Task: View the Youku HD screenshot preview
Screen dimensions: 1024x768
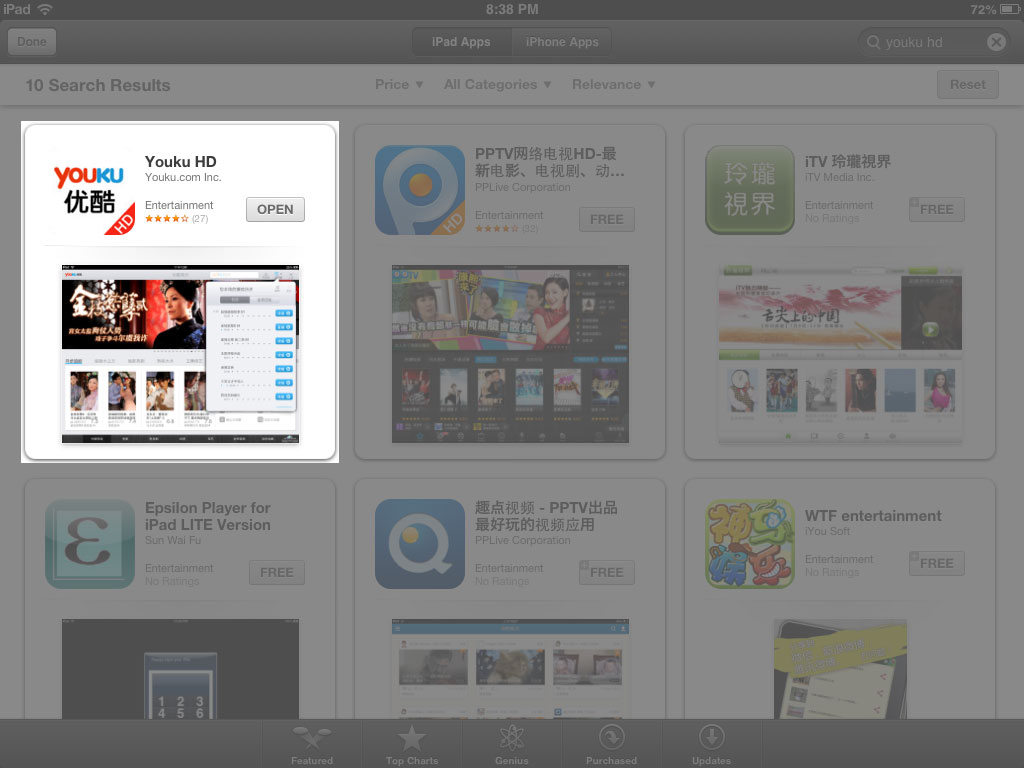Action: coord(180,354)
